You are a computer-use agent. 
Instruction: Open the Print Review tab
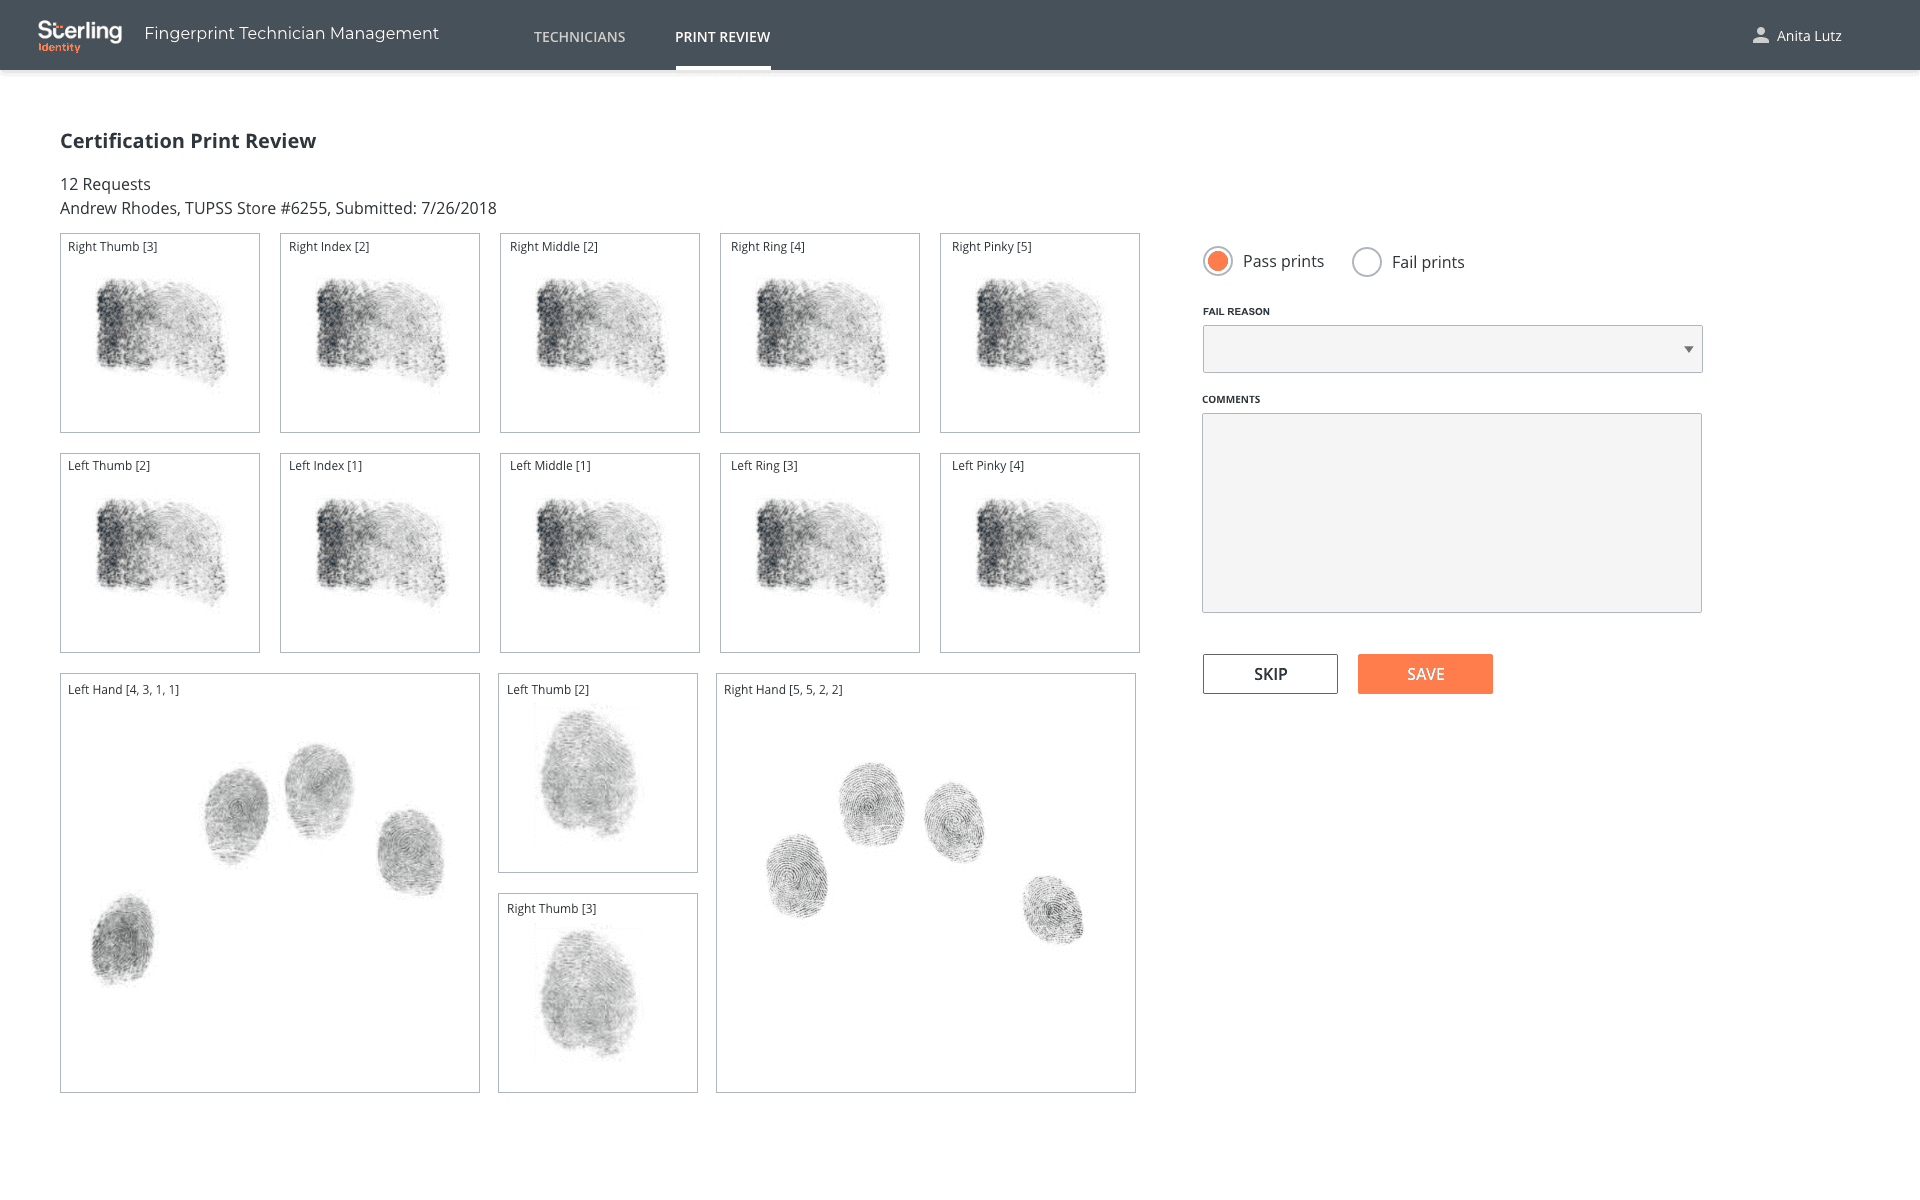point(722,37)
